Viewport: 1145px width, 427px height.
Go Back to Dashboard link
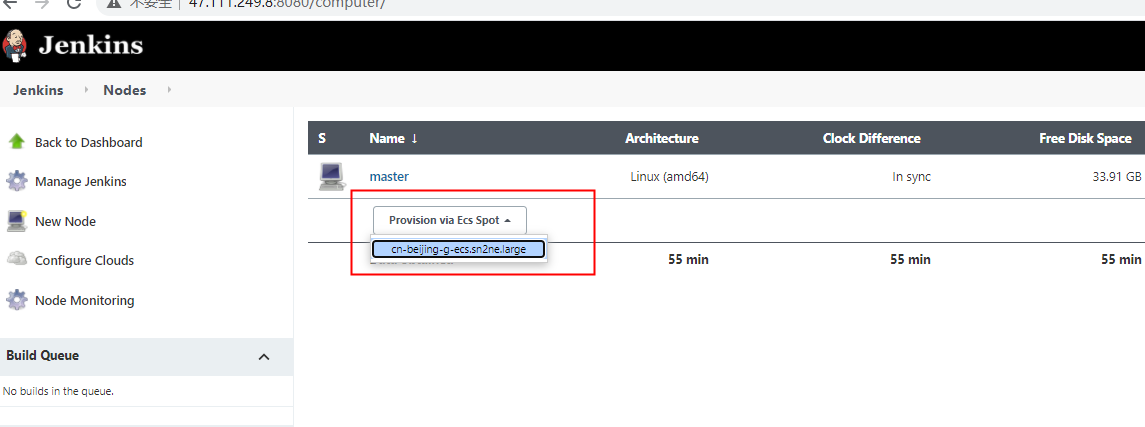click(88, 142)
